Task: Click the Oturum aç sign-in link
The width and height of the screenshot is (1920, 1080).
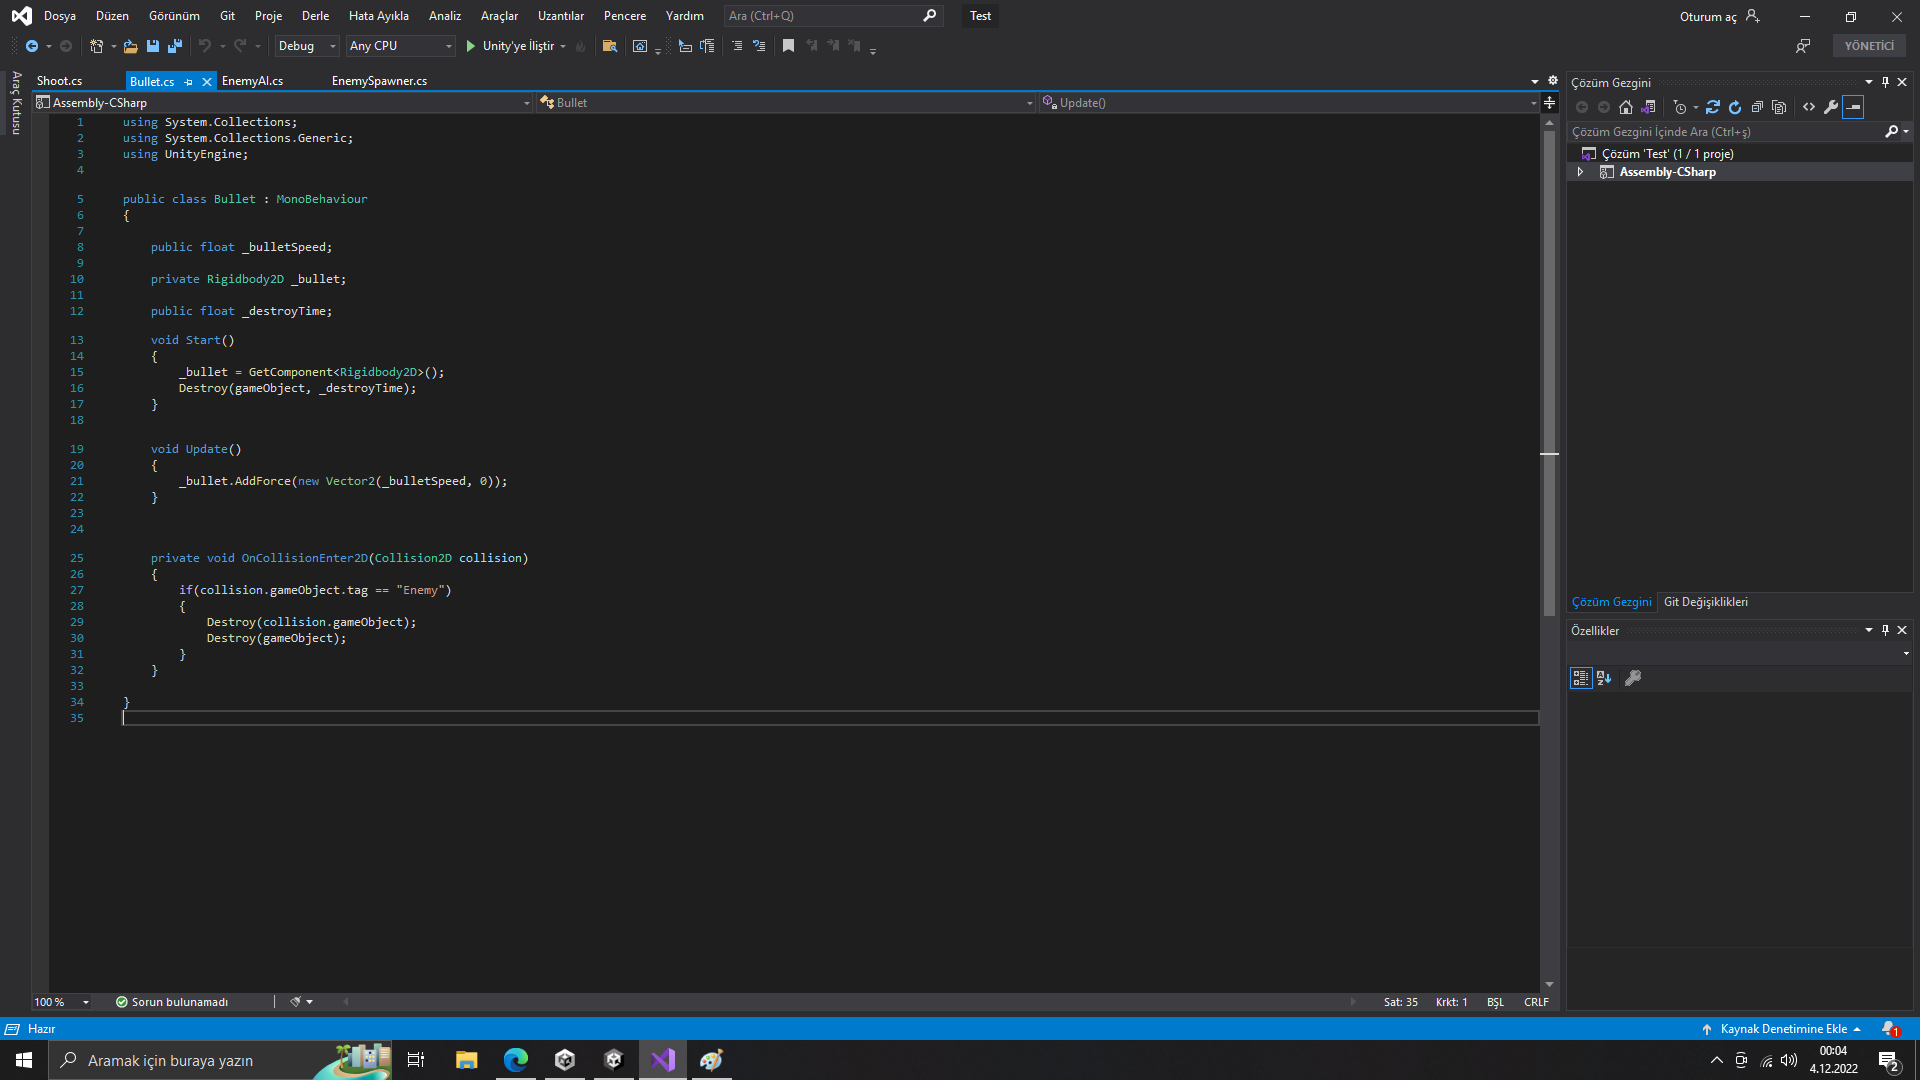Action: pos(1708,16)
